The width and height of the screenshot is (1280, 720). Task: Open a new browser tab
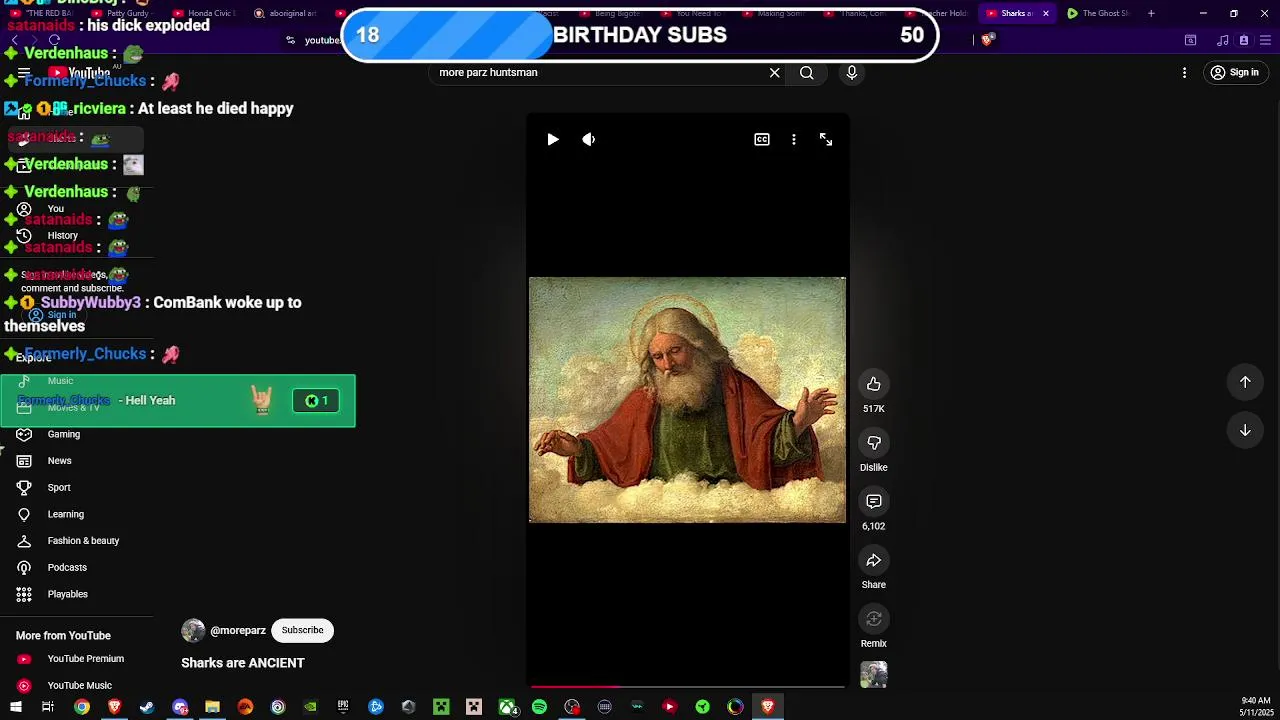[1151, 13]
